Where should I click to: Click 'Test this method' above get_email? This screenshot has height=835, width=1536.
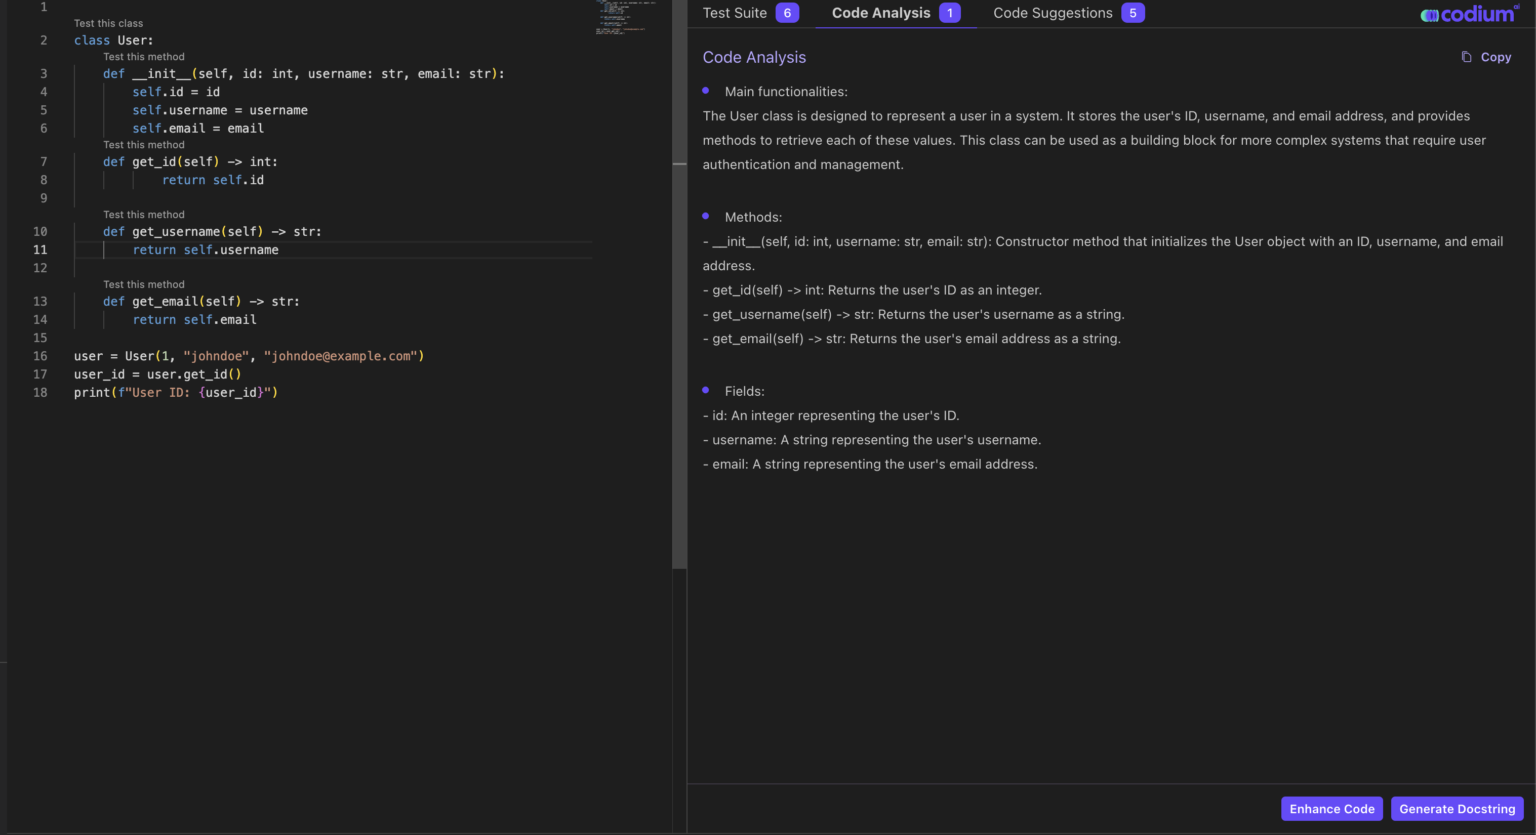pyautogui.click(x=144, y=285)
